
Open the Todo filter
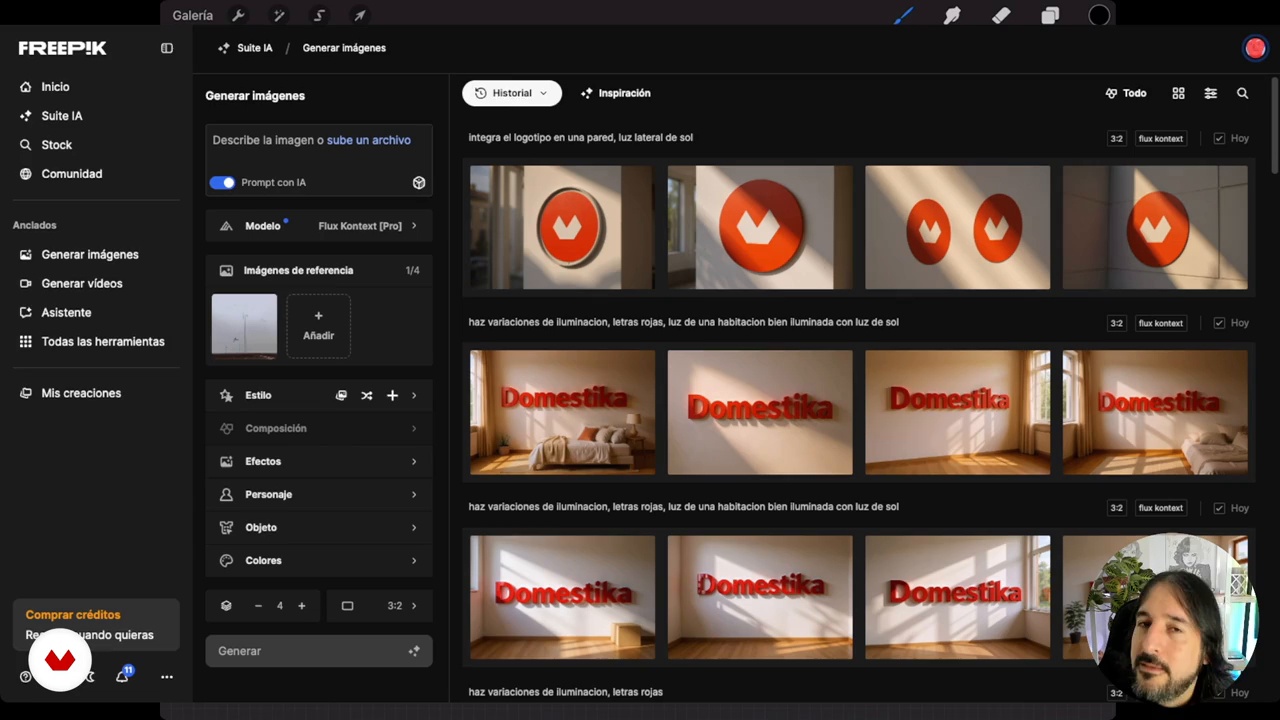(x=1126, y=93)
